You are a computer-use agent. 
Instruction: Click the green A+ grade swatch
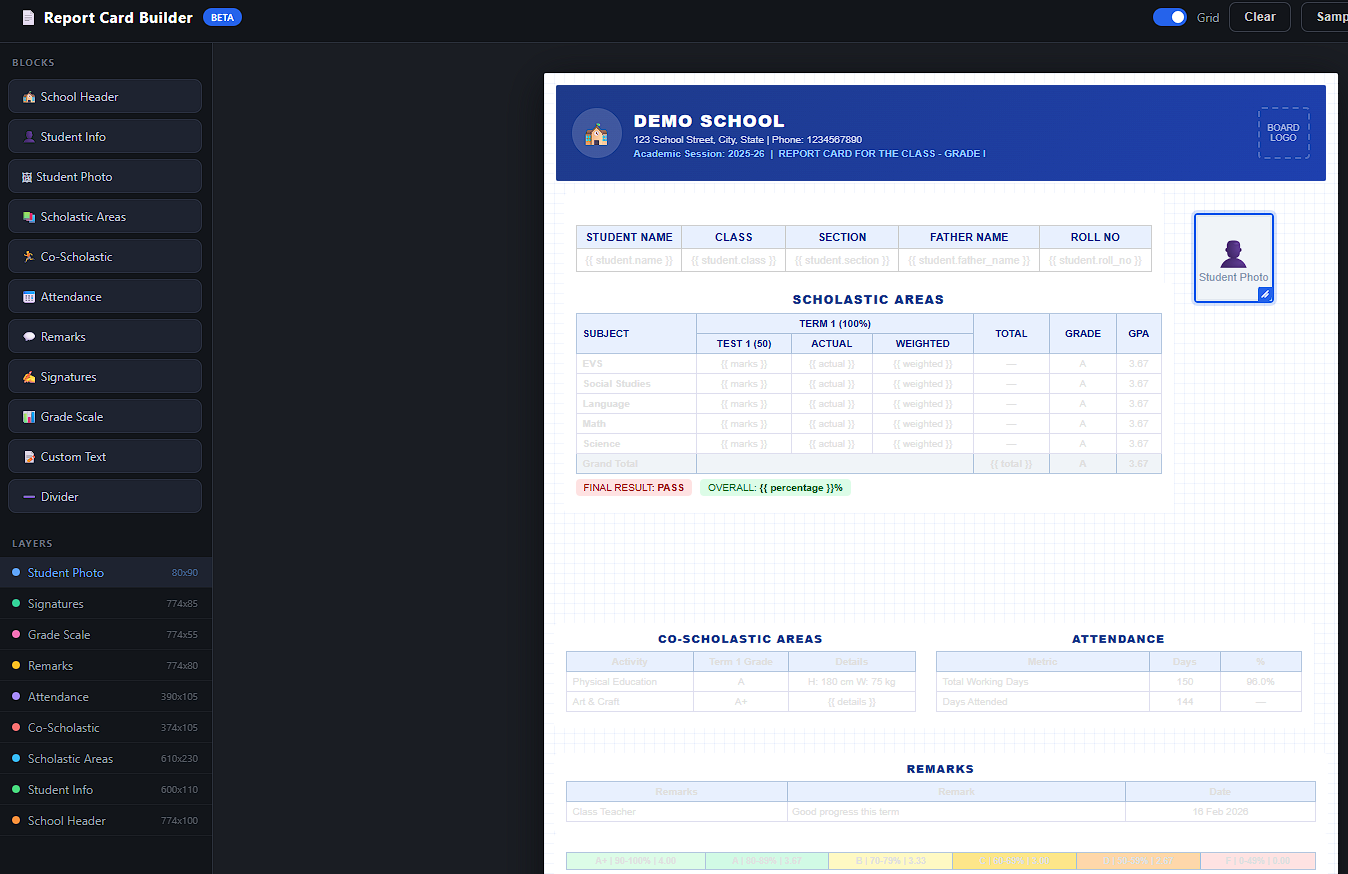[x=635, y=861]
